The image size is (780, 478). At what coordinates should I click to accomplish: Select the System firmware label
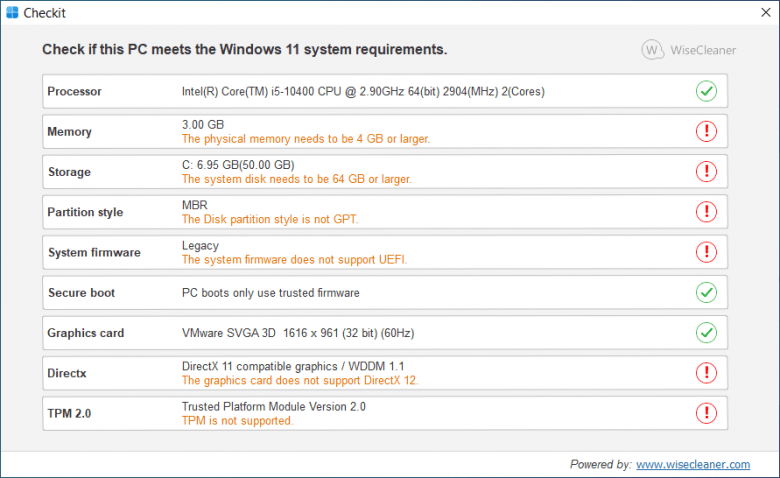tap(94, 253)
